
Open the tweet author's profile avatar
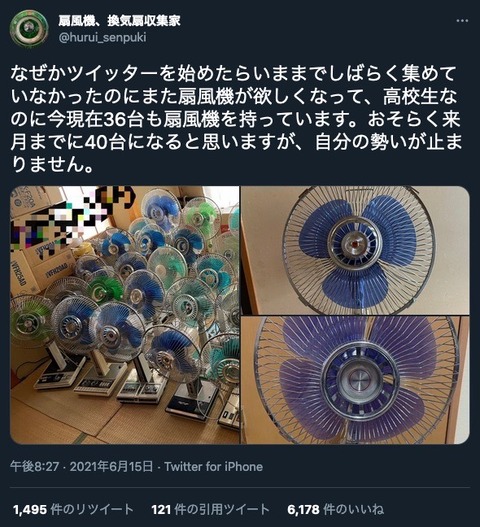click(x=29, y=29)
